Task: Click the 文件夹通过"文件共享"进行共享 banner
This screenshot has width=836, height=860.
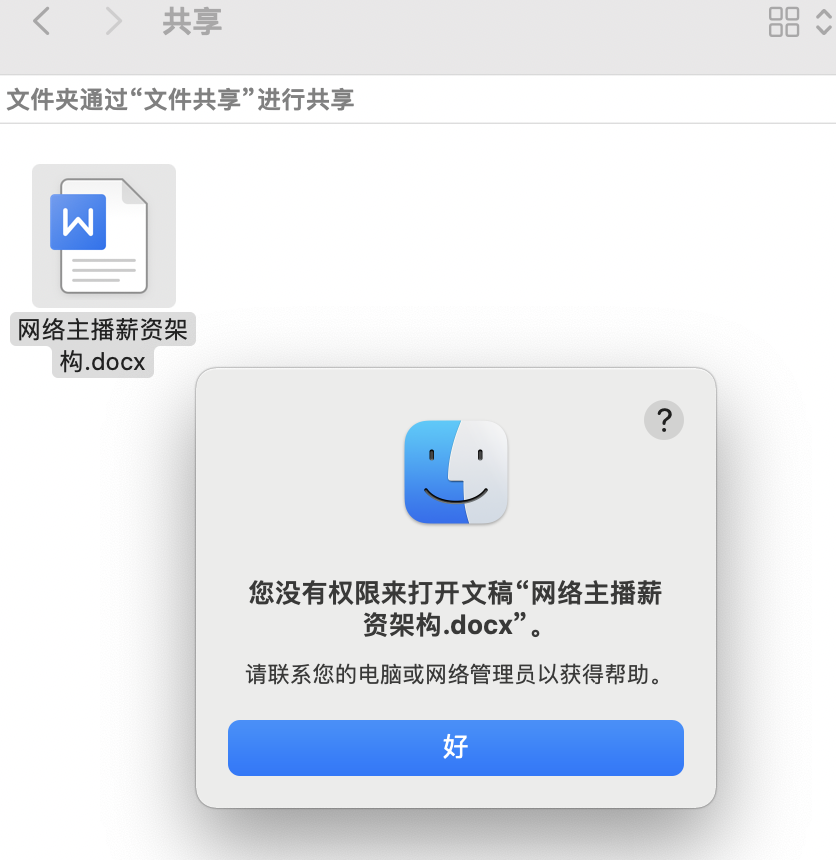Action: point(180,99)
